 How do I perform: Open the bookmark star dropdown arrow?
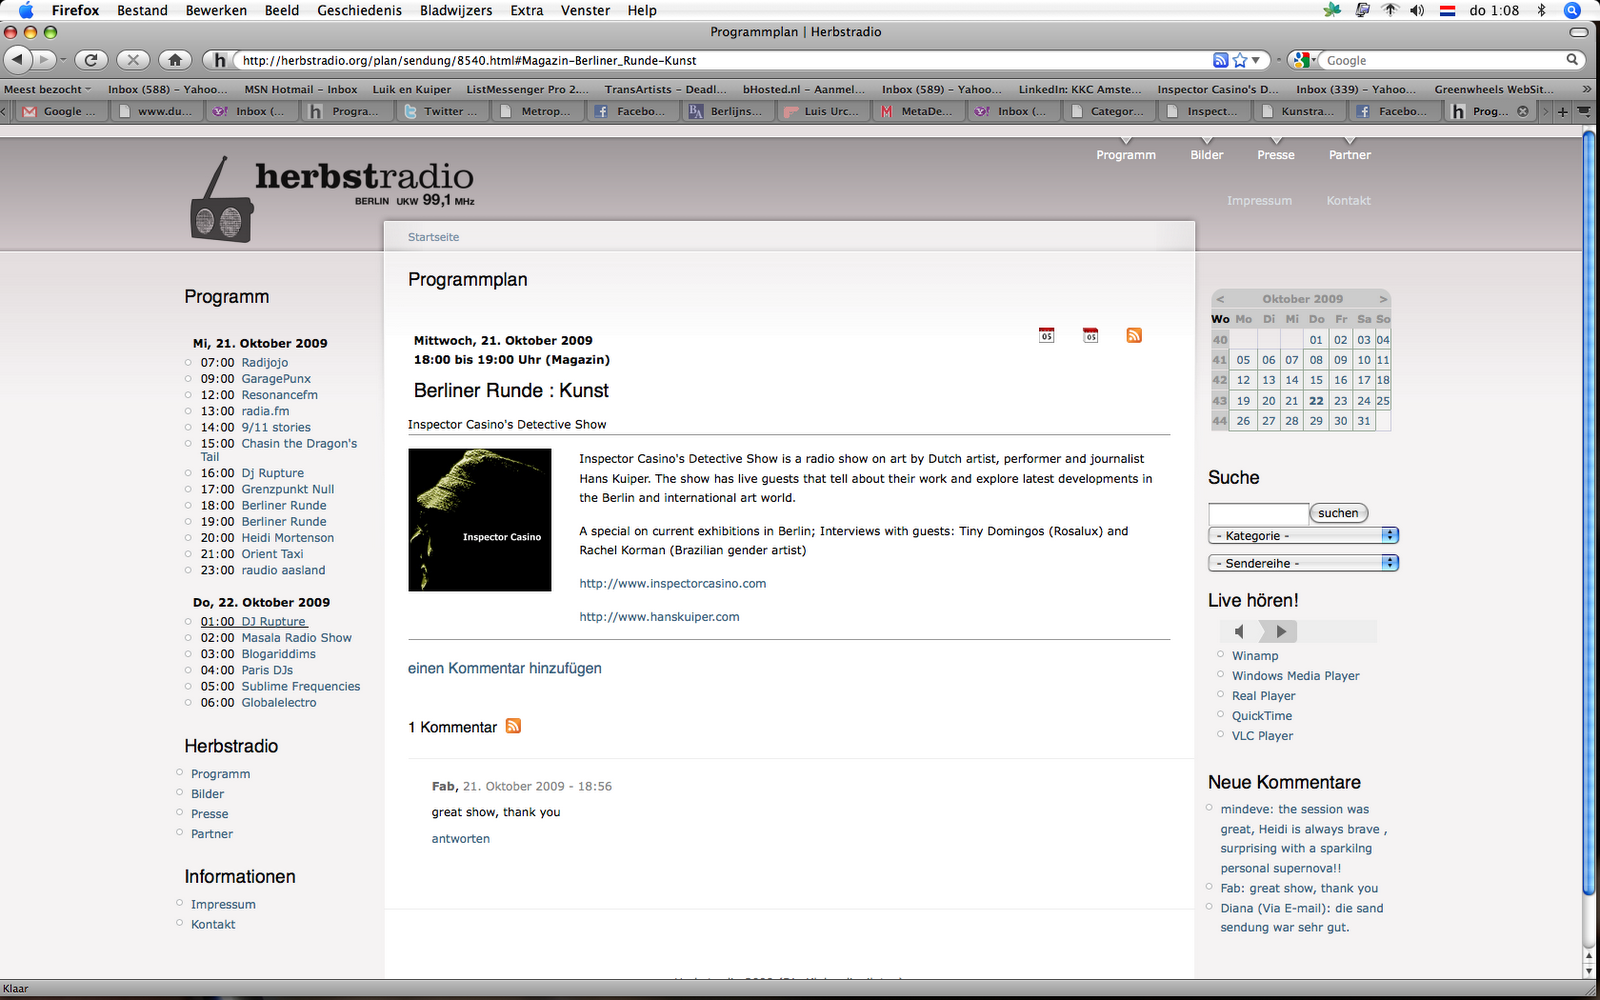pyautogui.click(x=1256, y=60)
